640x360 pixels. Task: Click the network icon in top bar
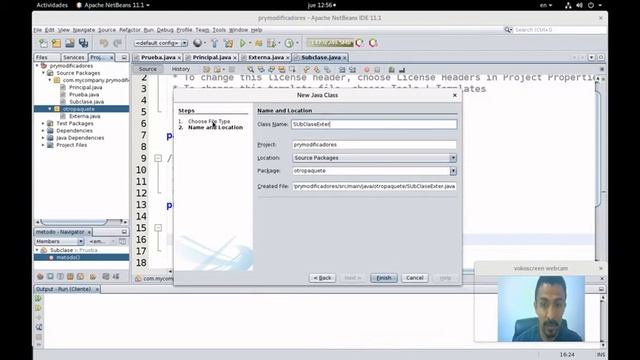[568, 5]
